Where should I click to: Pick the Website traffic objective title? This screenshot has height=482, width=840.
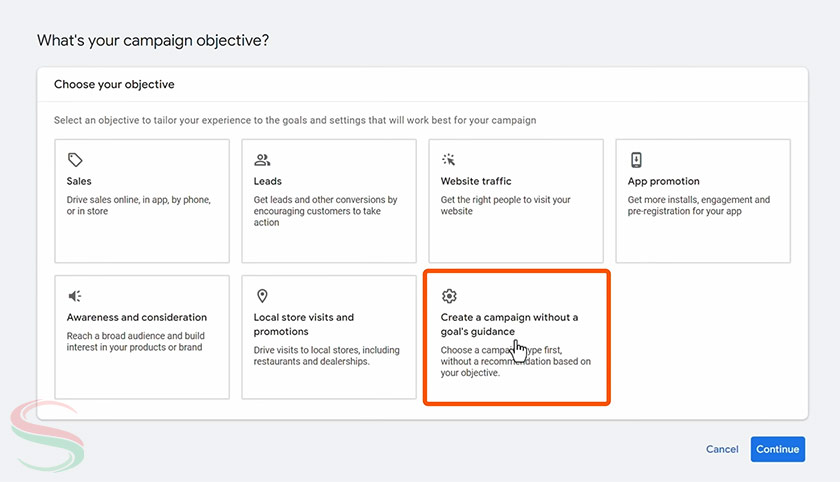[x=476, y=182]
